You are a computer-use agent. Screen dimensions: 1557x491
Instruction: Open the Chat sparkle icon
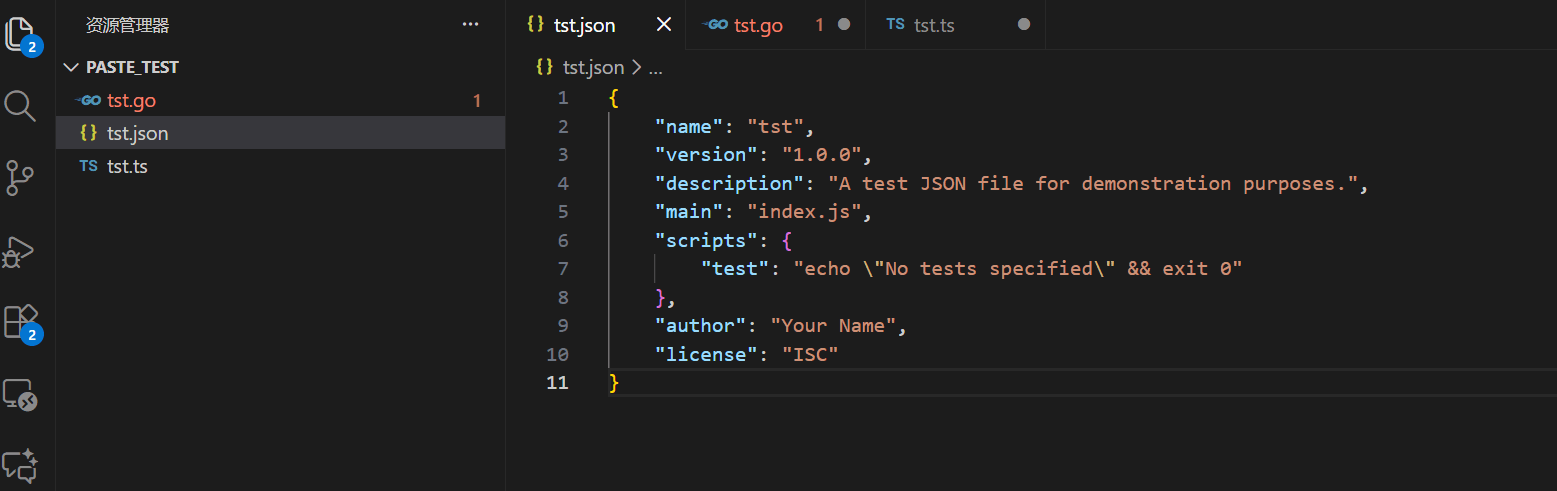[x=21, y=465]
